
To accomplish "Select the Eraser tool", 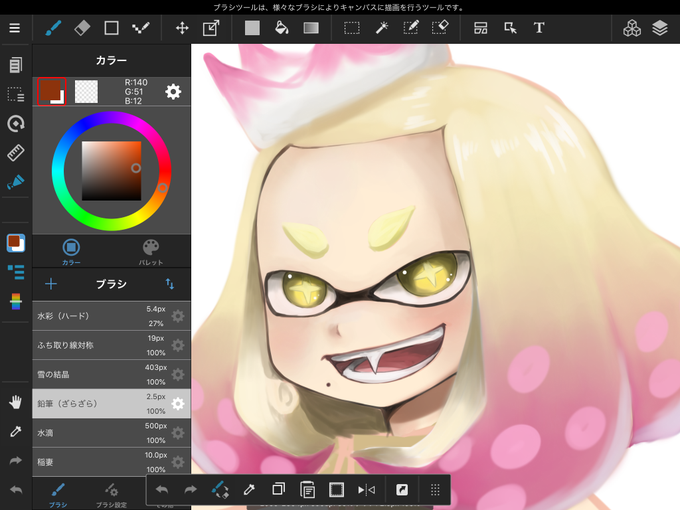I will [x=82, y=28].
